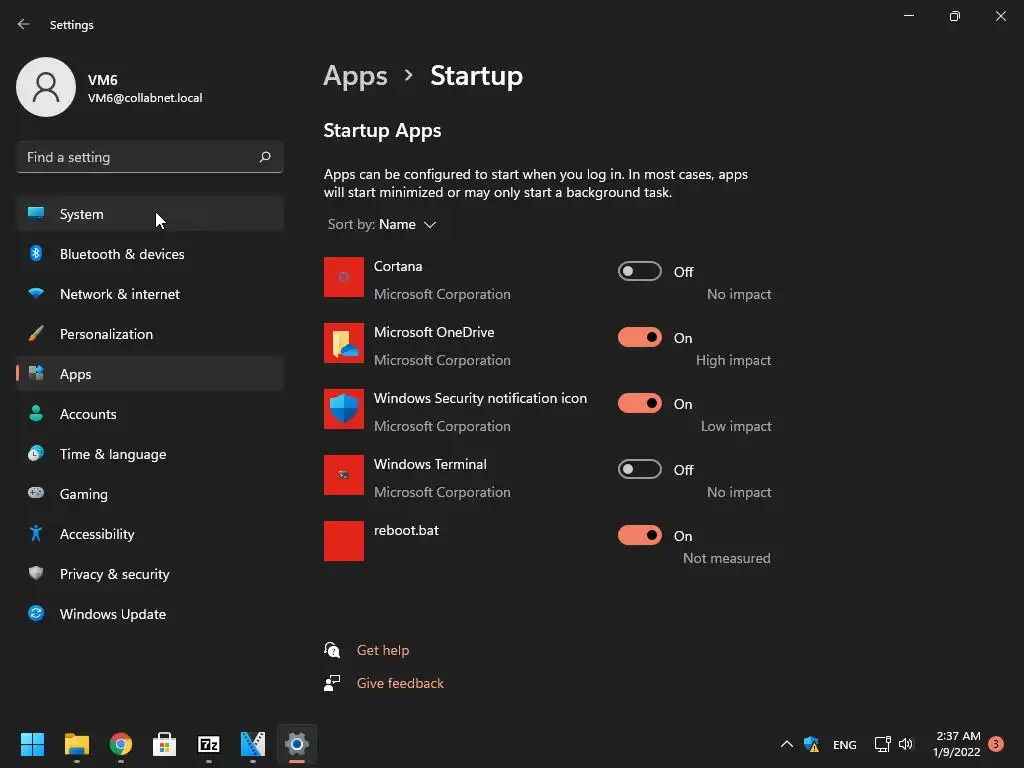Click the reboot.bat name text
Screen dimensions: 1024x768
click(x=406, y=530)
